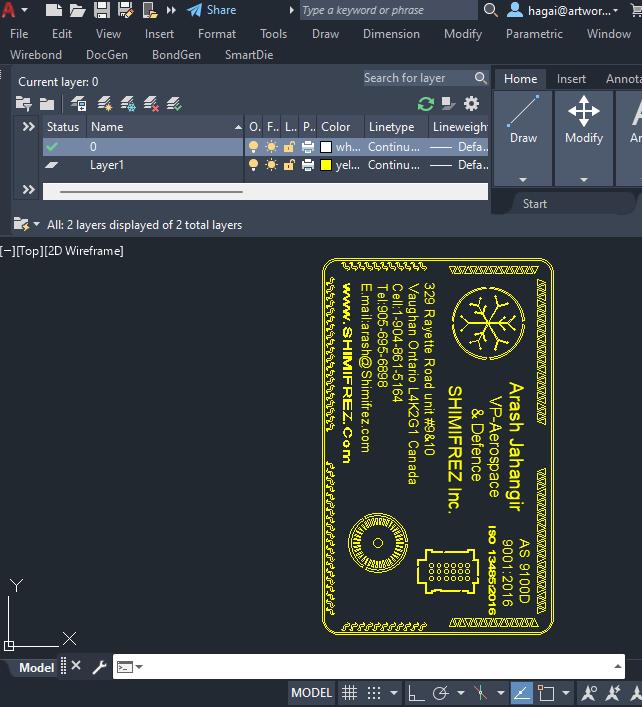Click the green Refresh layers icon

click(x=426, y=104)
